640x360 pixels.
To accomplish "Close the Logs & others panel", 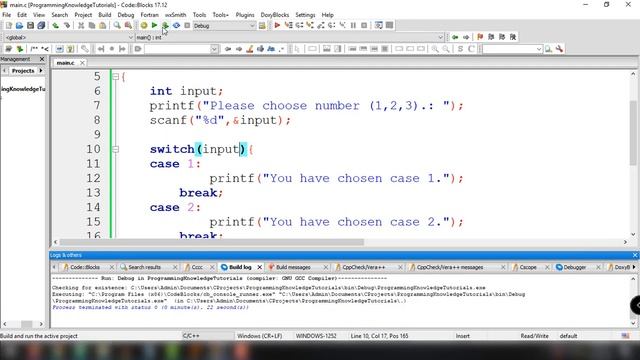I will click(x=635, y=255).
